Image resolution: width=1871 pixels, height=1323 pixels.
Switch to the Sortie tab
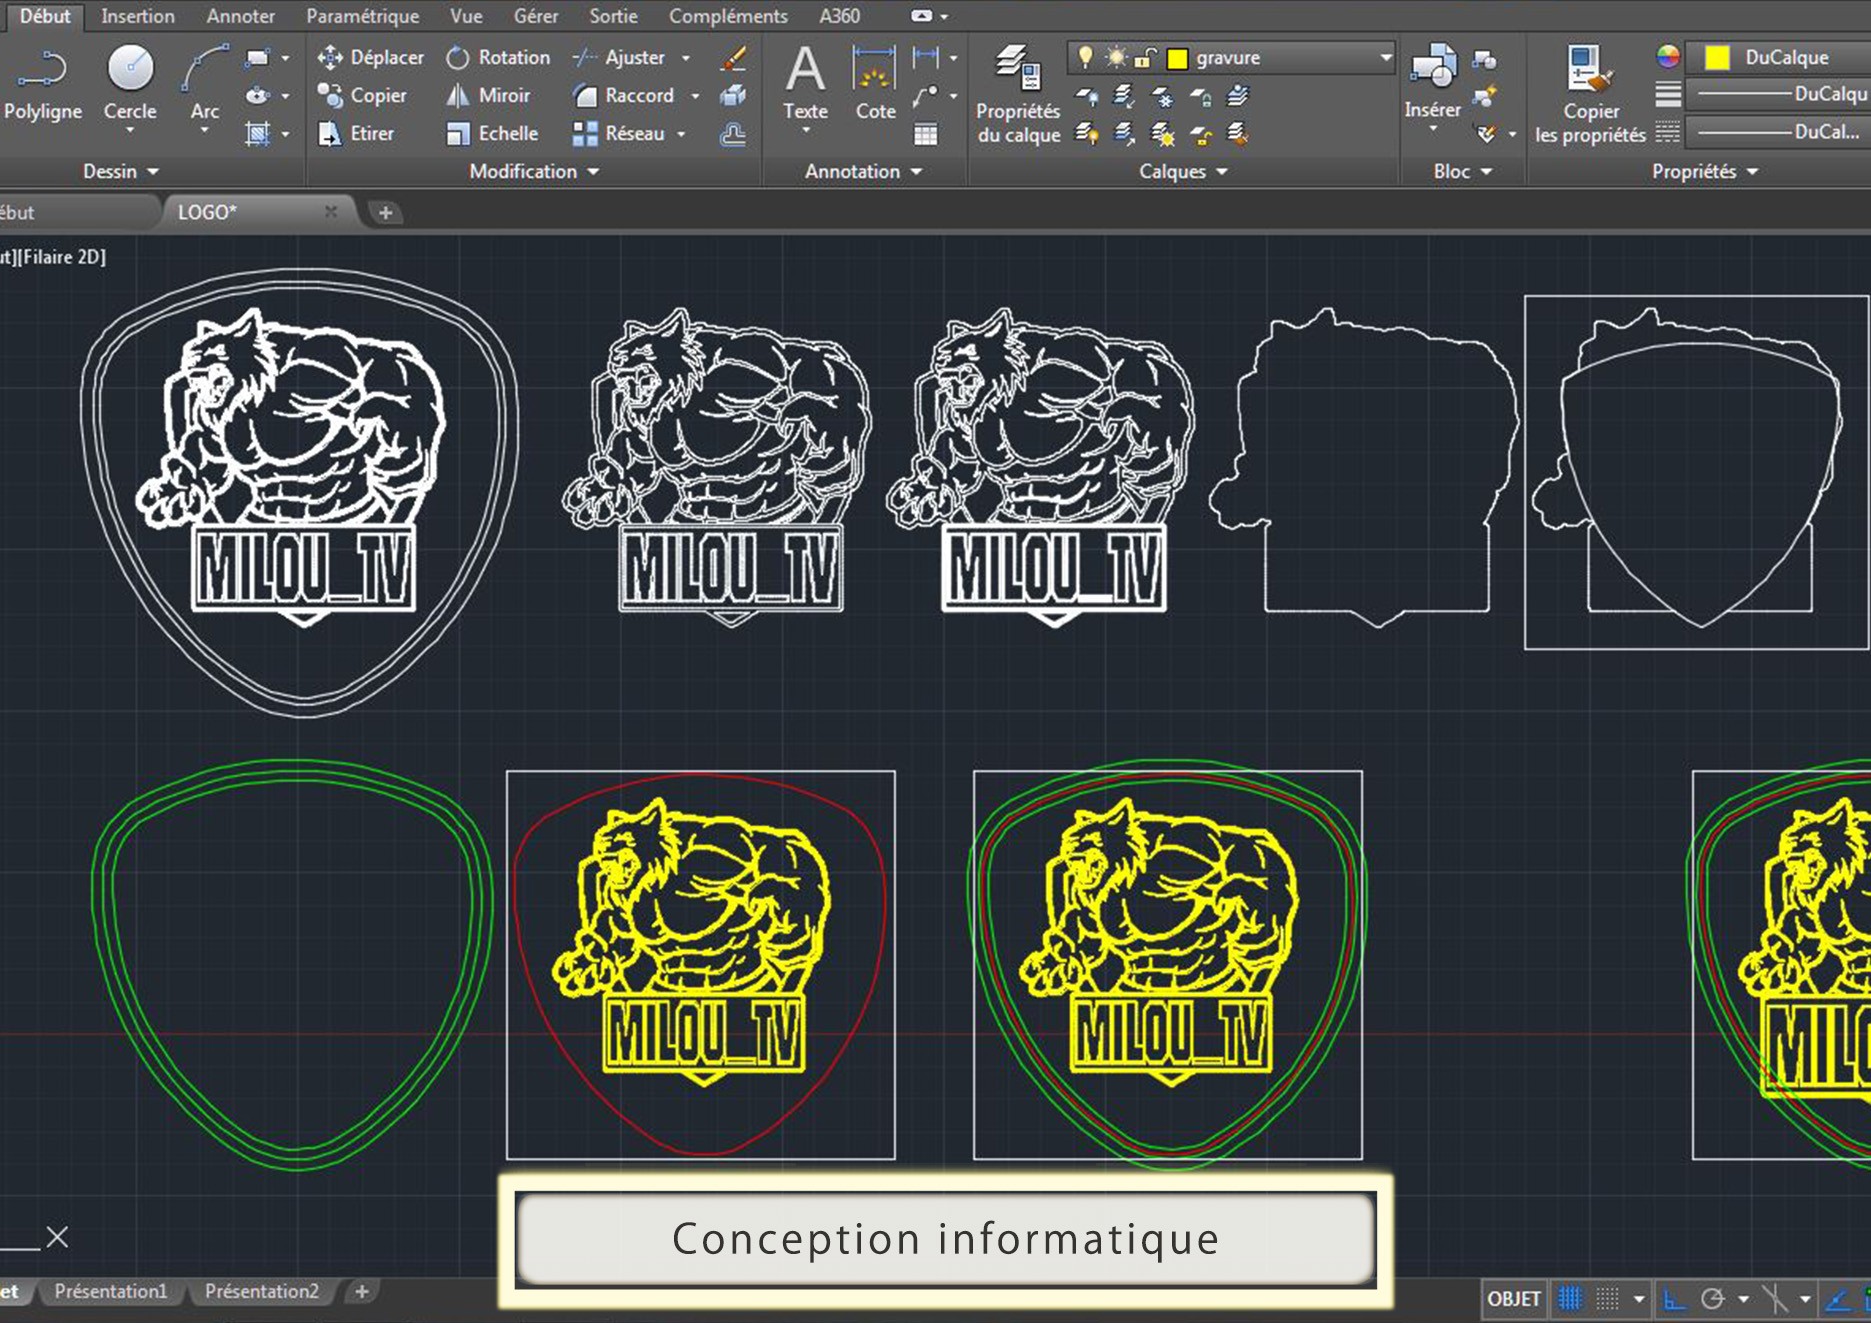point(613,16)
